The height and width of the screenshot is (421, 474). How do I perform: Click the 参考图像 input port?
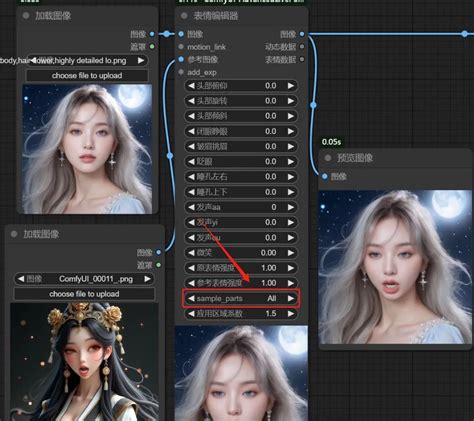pos(181,59)
